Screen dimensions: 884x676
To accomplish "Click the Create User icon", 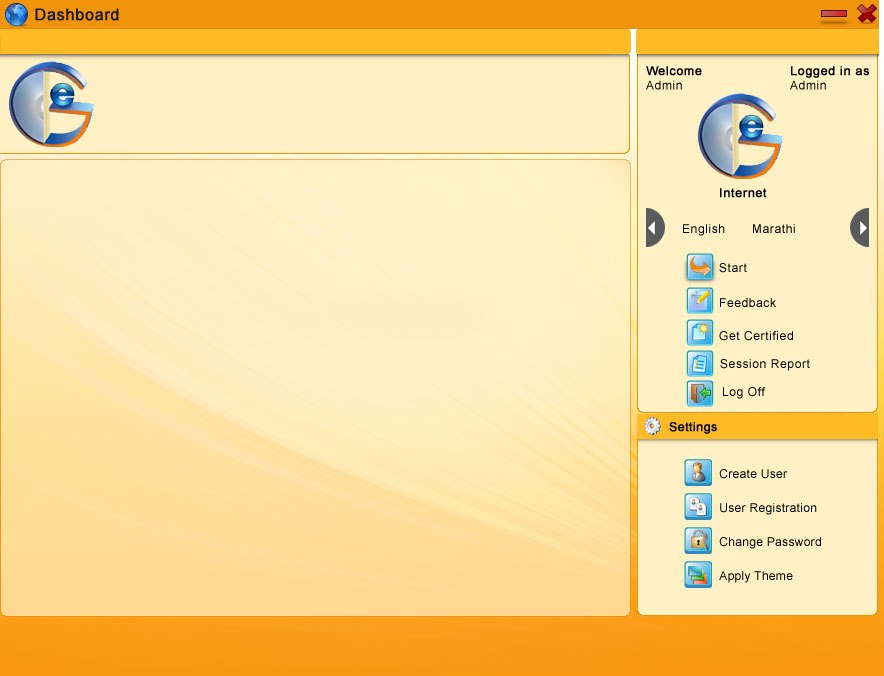I will pyautogui.click(x=697, y=473).
